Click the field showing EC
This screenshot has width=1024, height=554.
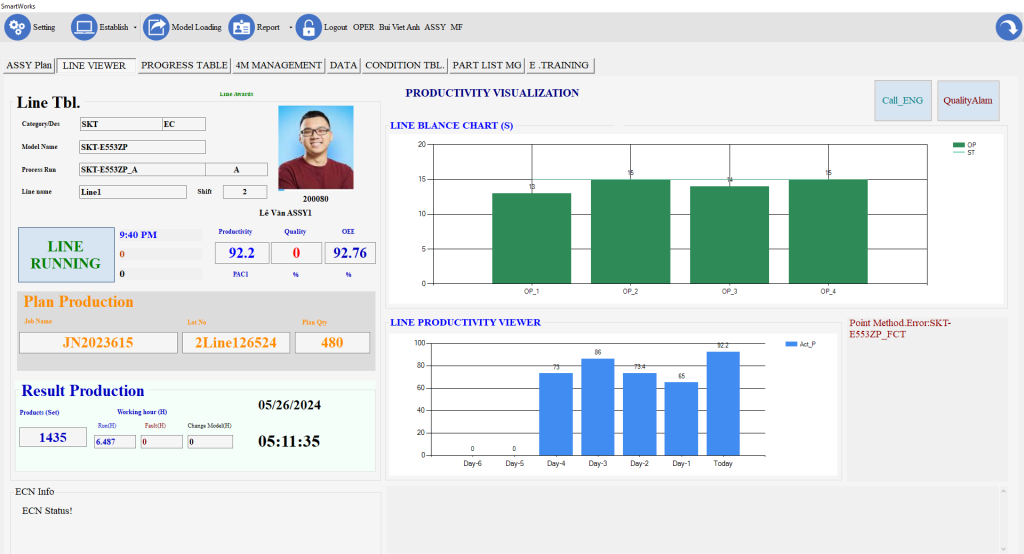[x=184, y=124]
